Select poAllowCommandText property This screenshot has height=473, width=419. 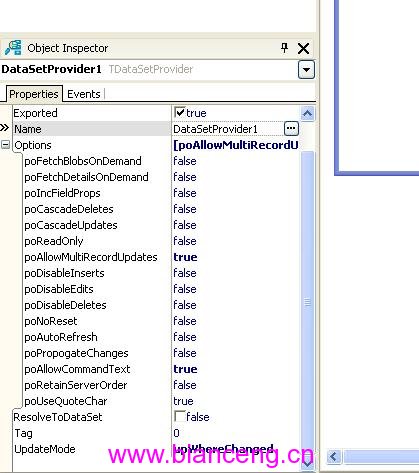77,369
